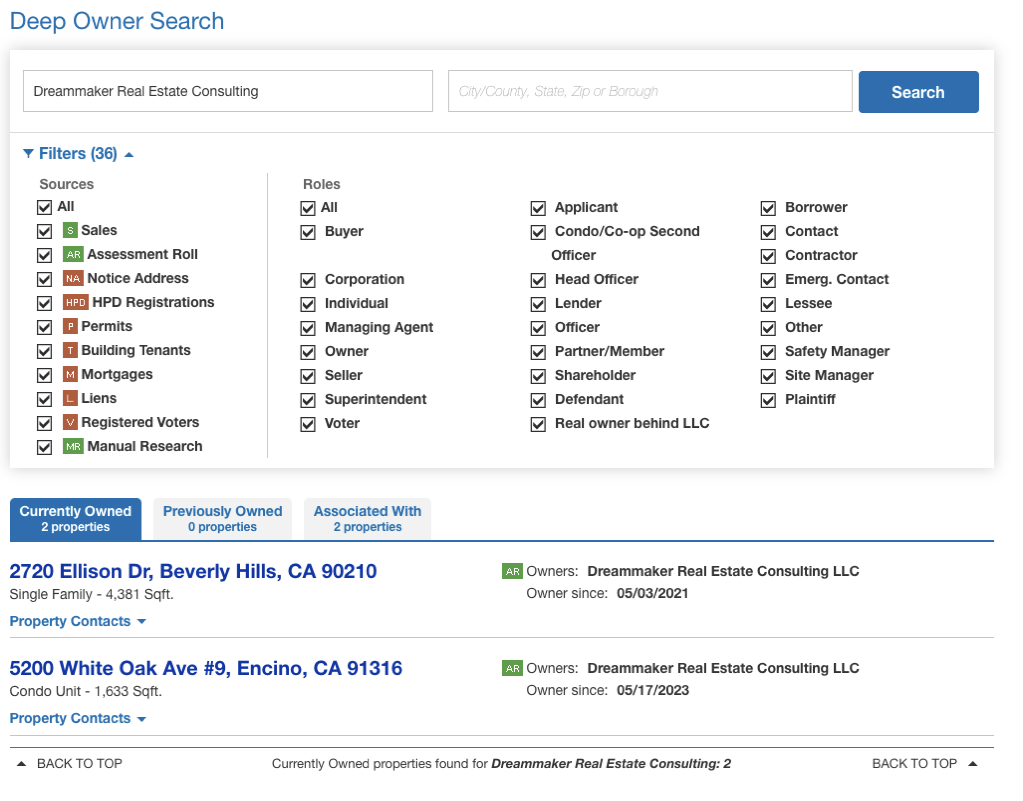Switch to the Associated With tab
Screen dimensions: 1023x801
pyautogui.click(x=367, y=519)
